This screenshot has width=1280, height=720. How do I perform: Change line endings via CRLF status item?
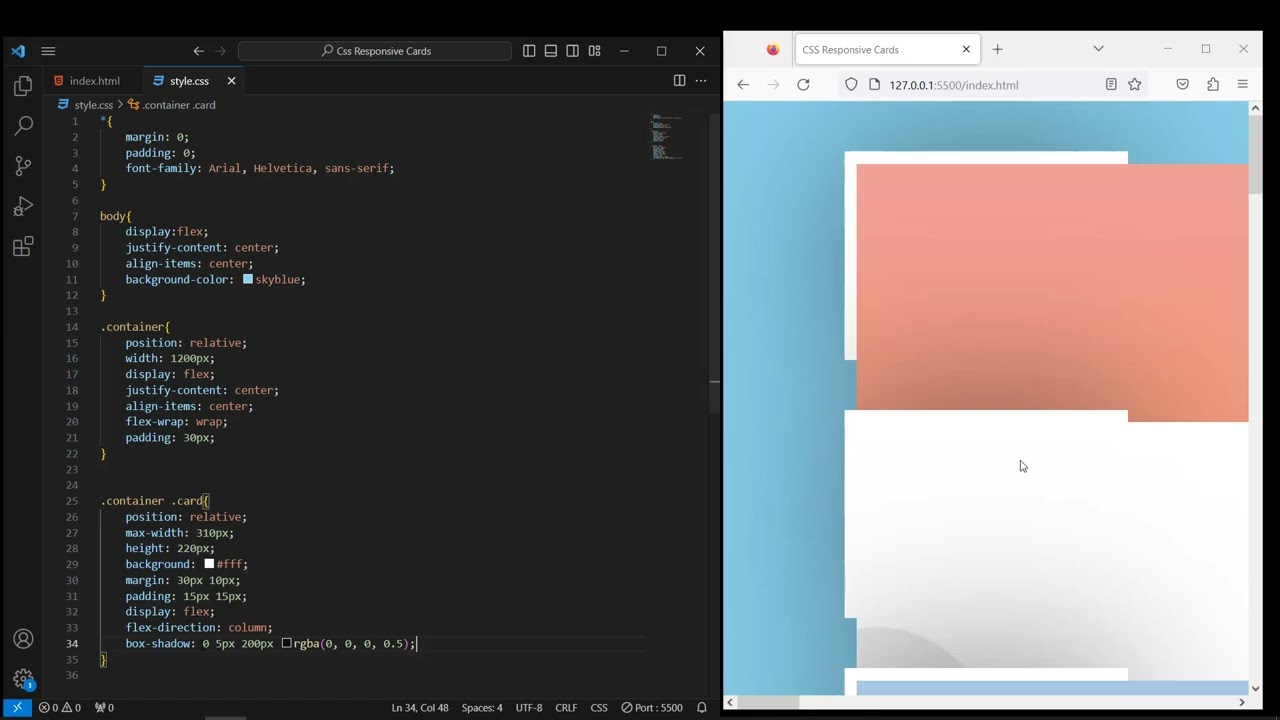566,707
